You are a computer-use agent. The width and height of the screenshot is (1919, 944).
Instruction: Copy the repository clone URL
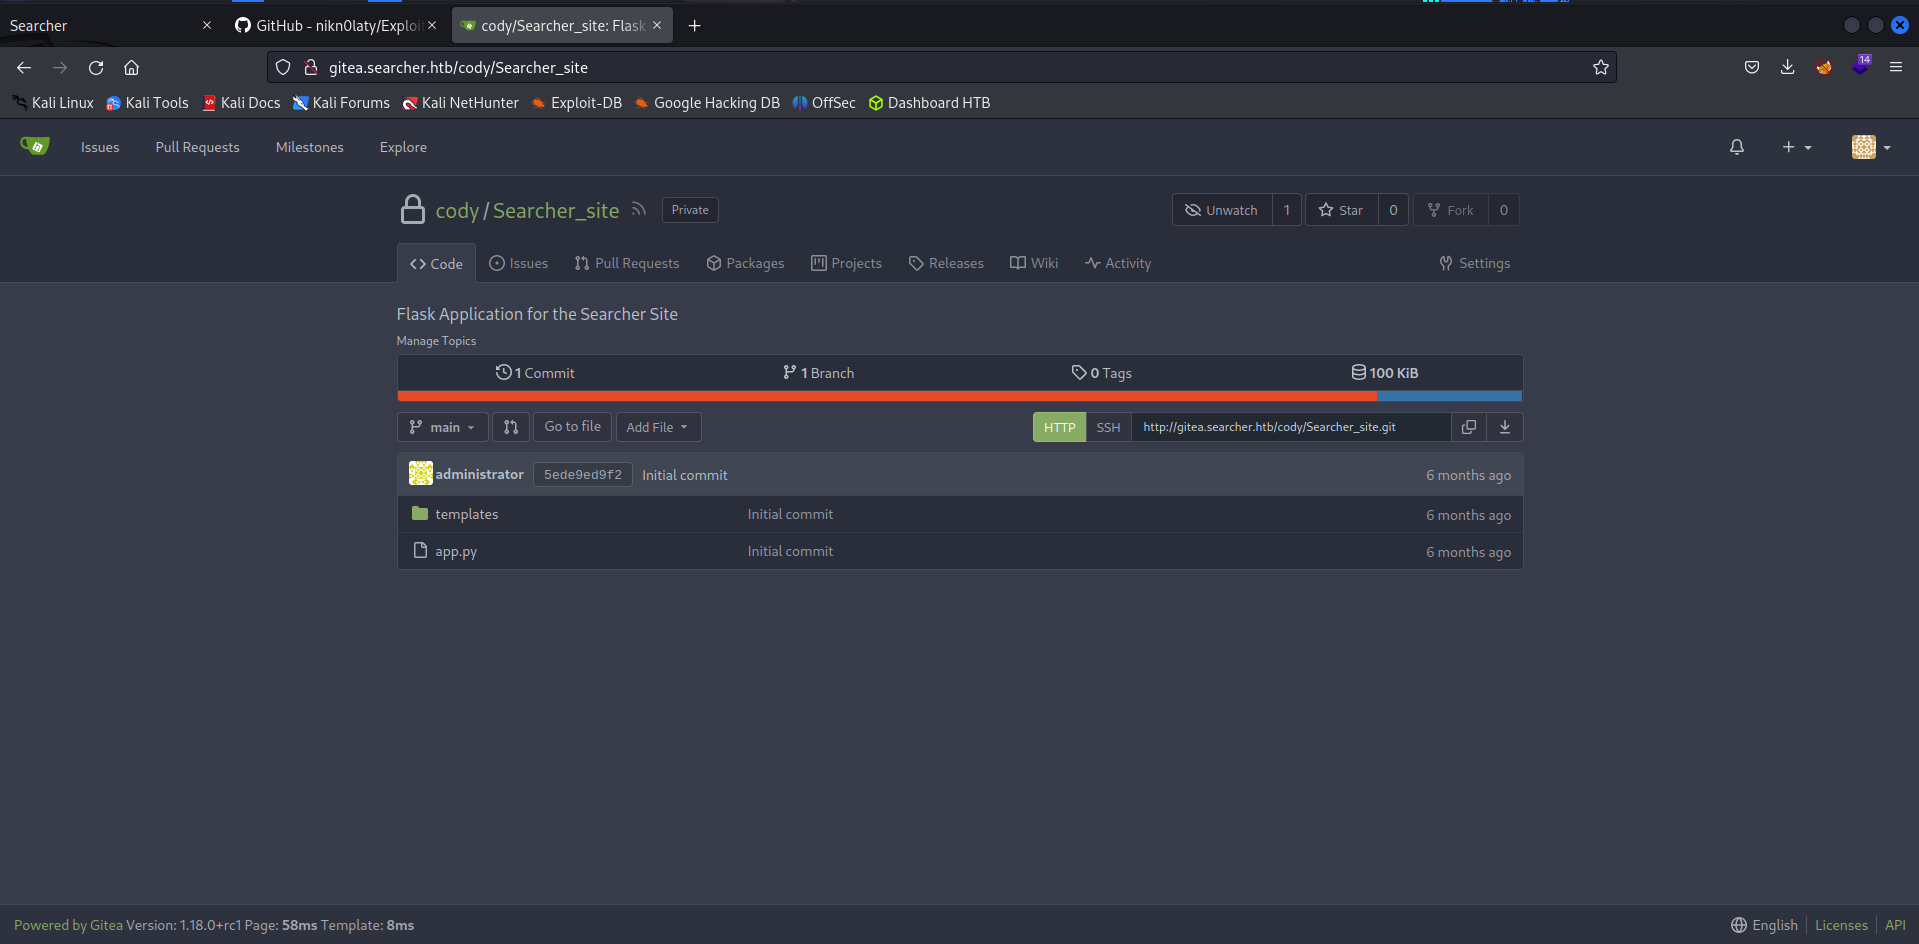1468,427
